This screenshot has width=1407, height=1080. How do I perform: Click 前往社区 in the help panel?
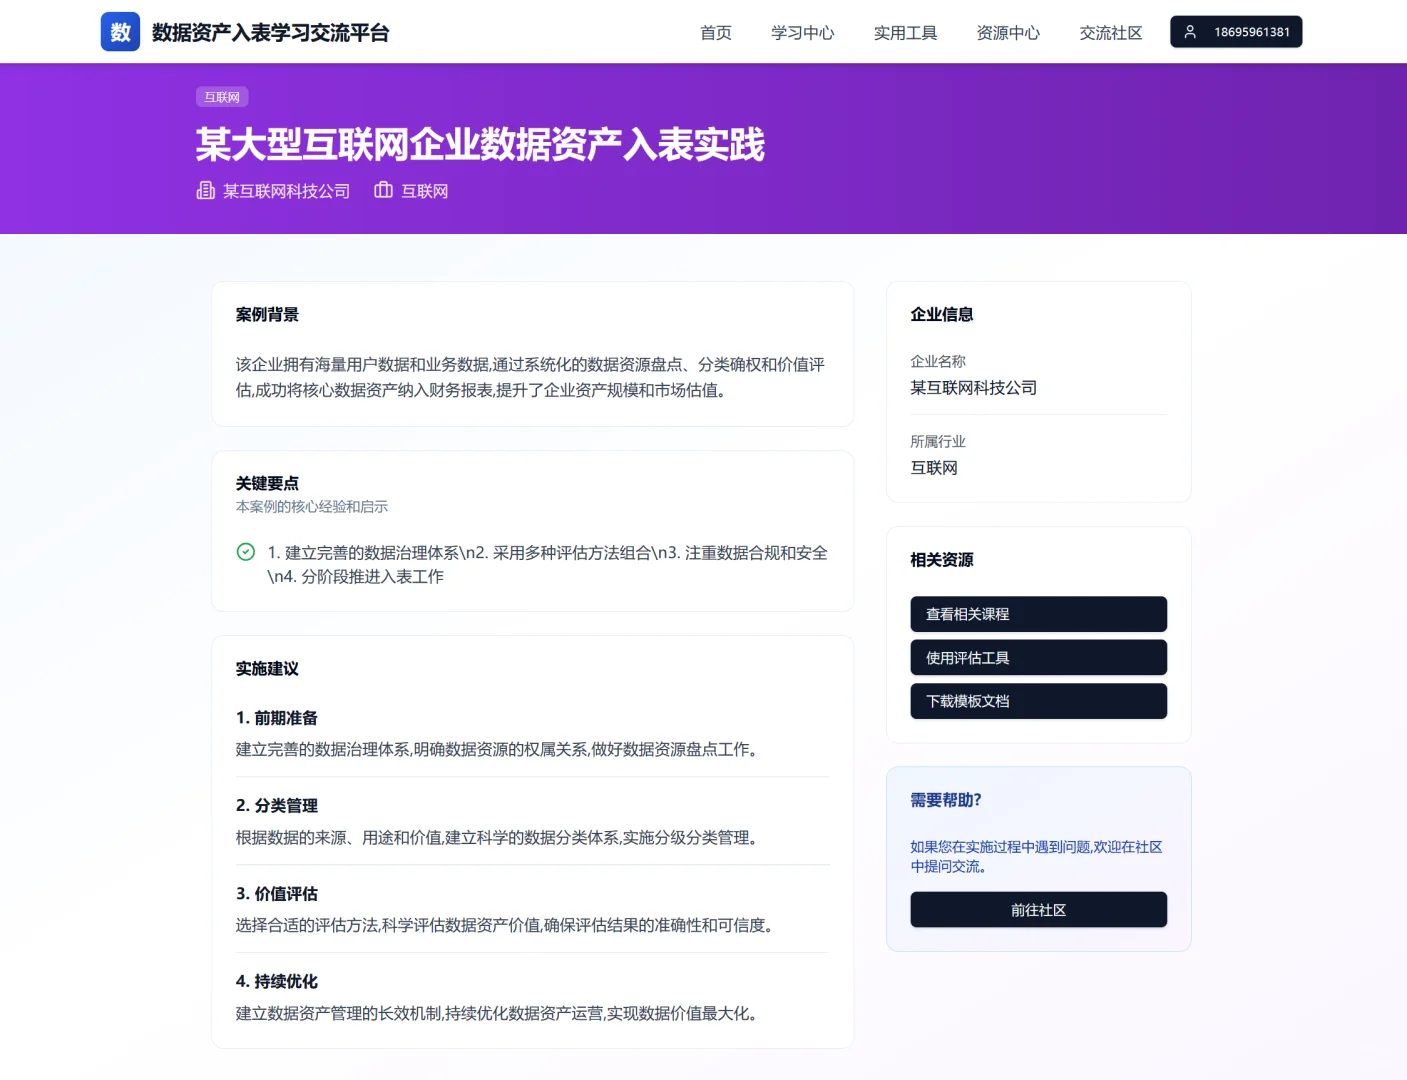point(1038,909)
